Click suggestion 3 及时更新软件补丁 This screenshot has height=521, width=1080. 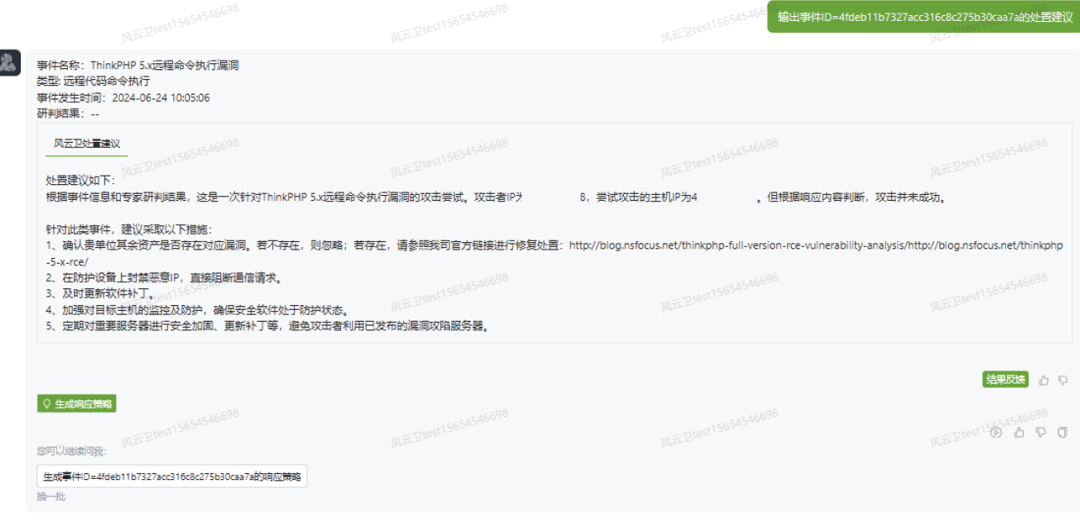[x=102, y=294]
